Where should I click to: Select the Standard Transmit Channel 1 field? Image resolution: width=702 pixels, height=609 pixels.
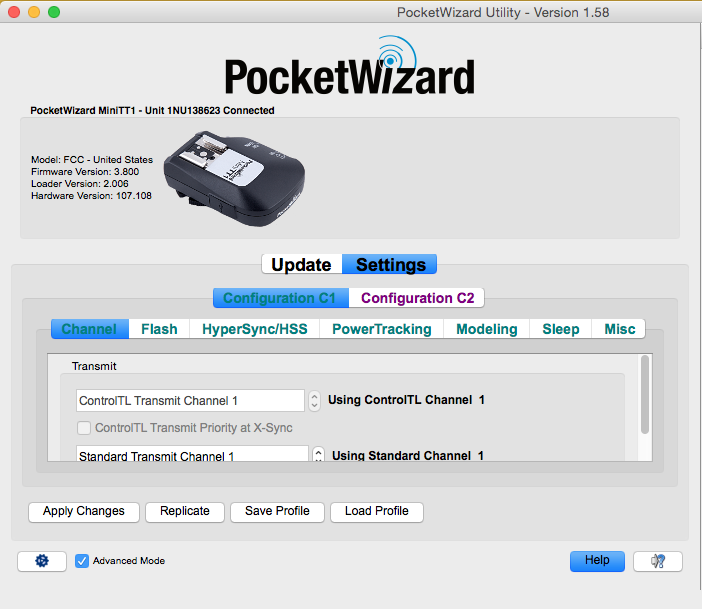[x=193, y=453]
